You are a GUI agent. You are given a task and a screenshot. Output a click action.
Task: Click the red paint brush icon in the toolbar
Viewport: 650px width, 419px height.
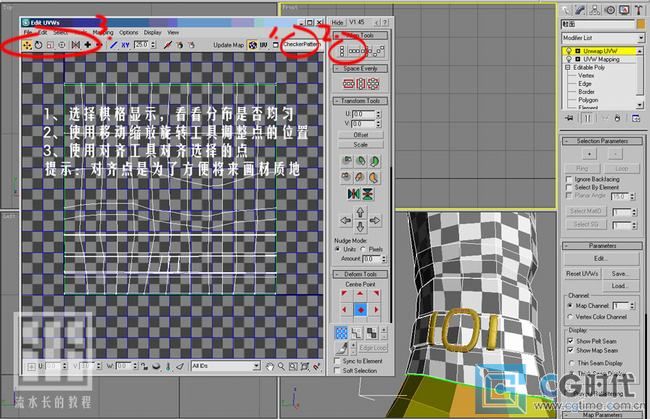tap(167, 45)
